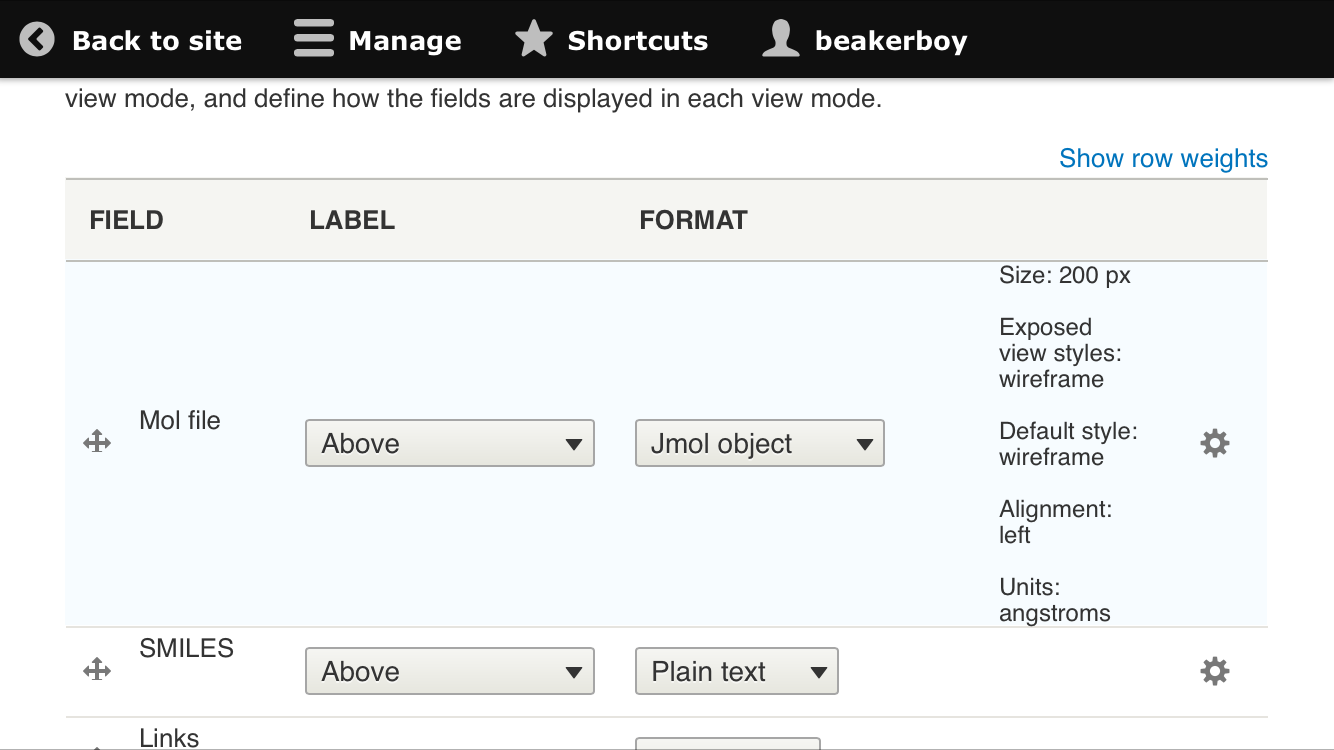1334x750 pixels.
Task: Click the SMILES row drag handle
Action: (x=97, y=670)
